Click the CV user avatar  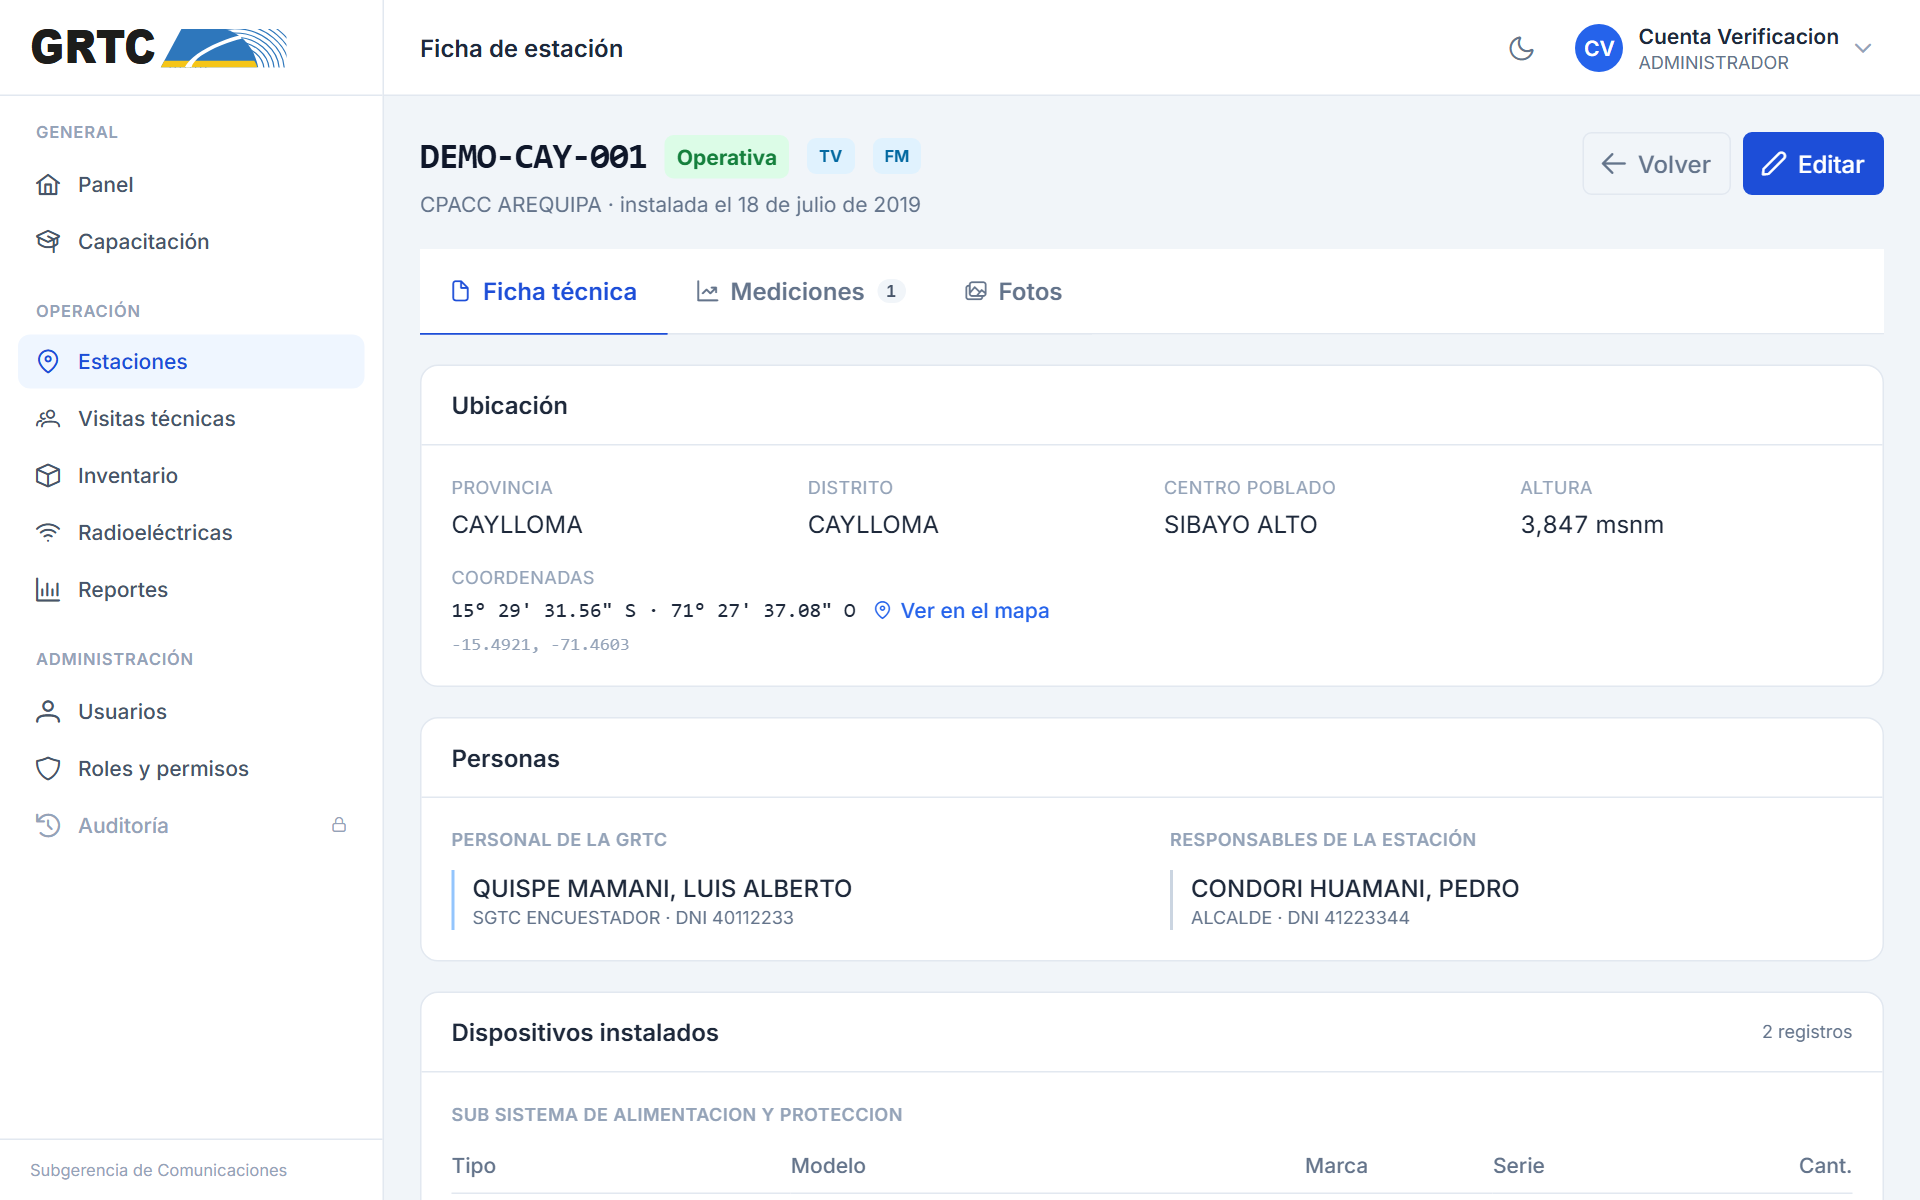[x=1598, y=48]
